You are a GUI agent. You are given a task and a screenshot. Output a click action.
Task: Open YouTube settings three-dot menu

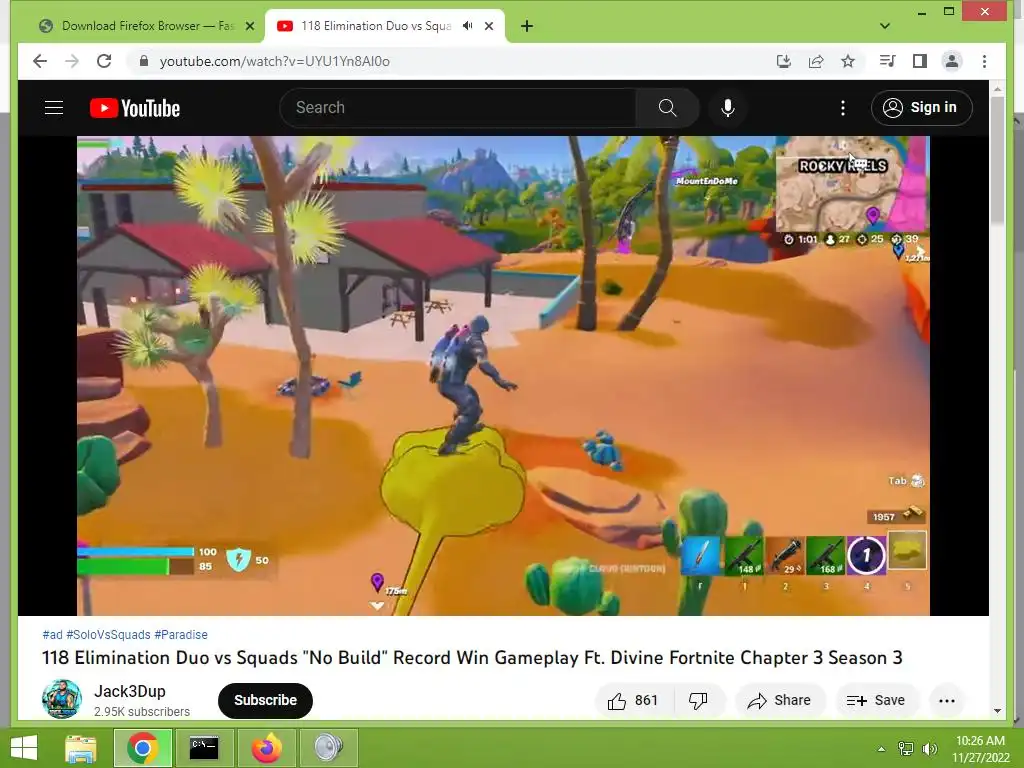(x=842, y=108)
